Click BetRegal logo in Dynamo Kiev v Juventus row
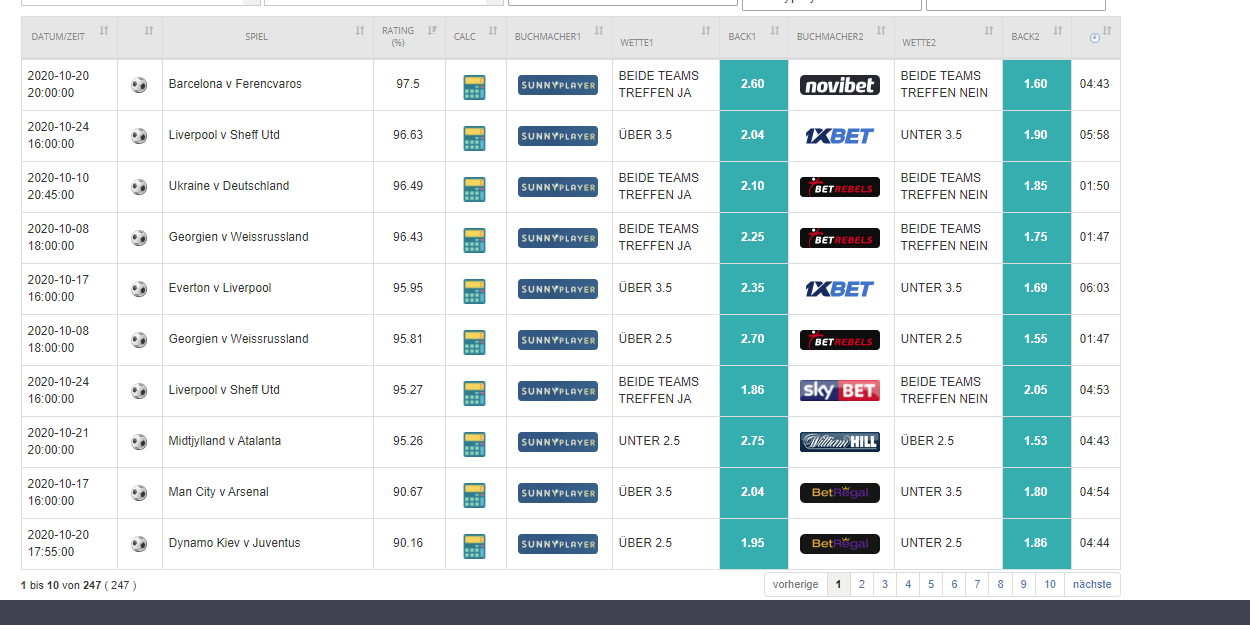 pyautogui.click(x=840, y=544)
